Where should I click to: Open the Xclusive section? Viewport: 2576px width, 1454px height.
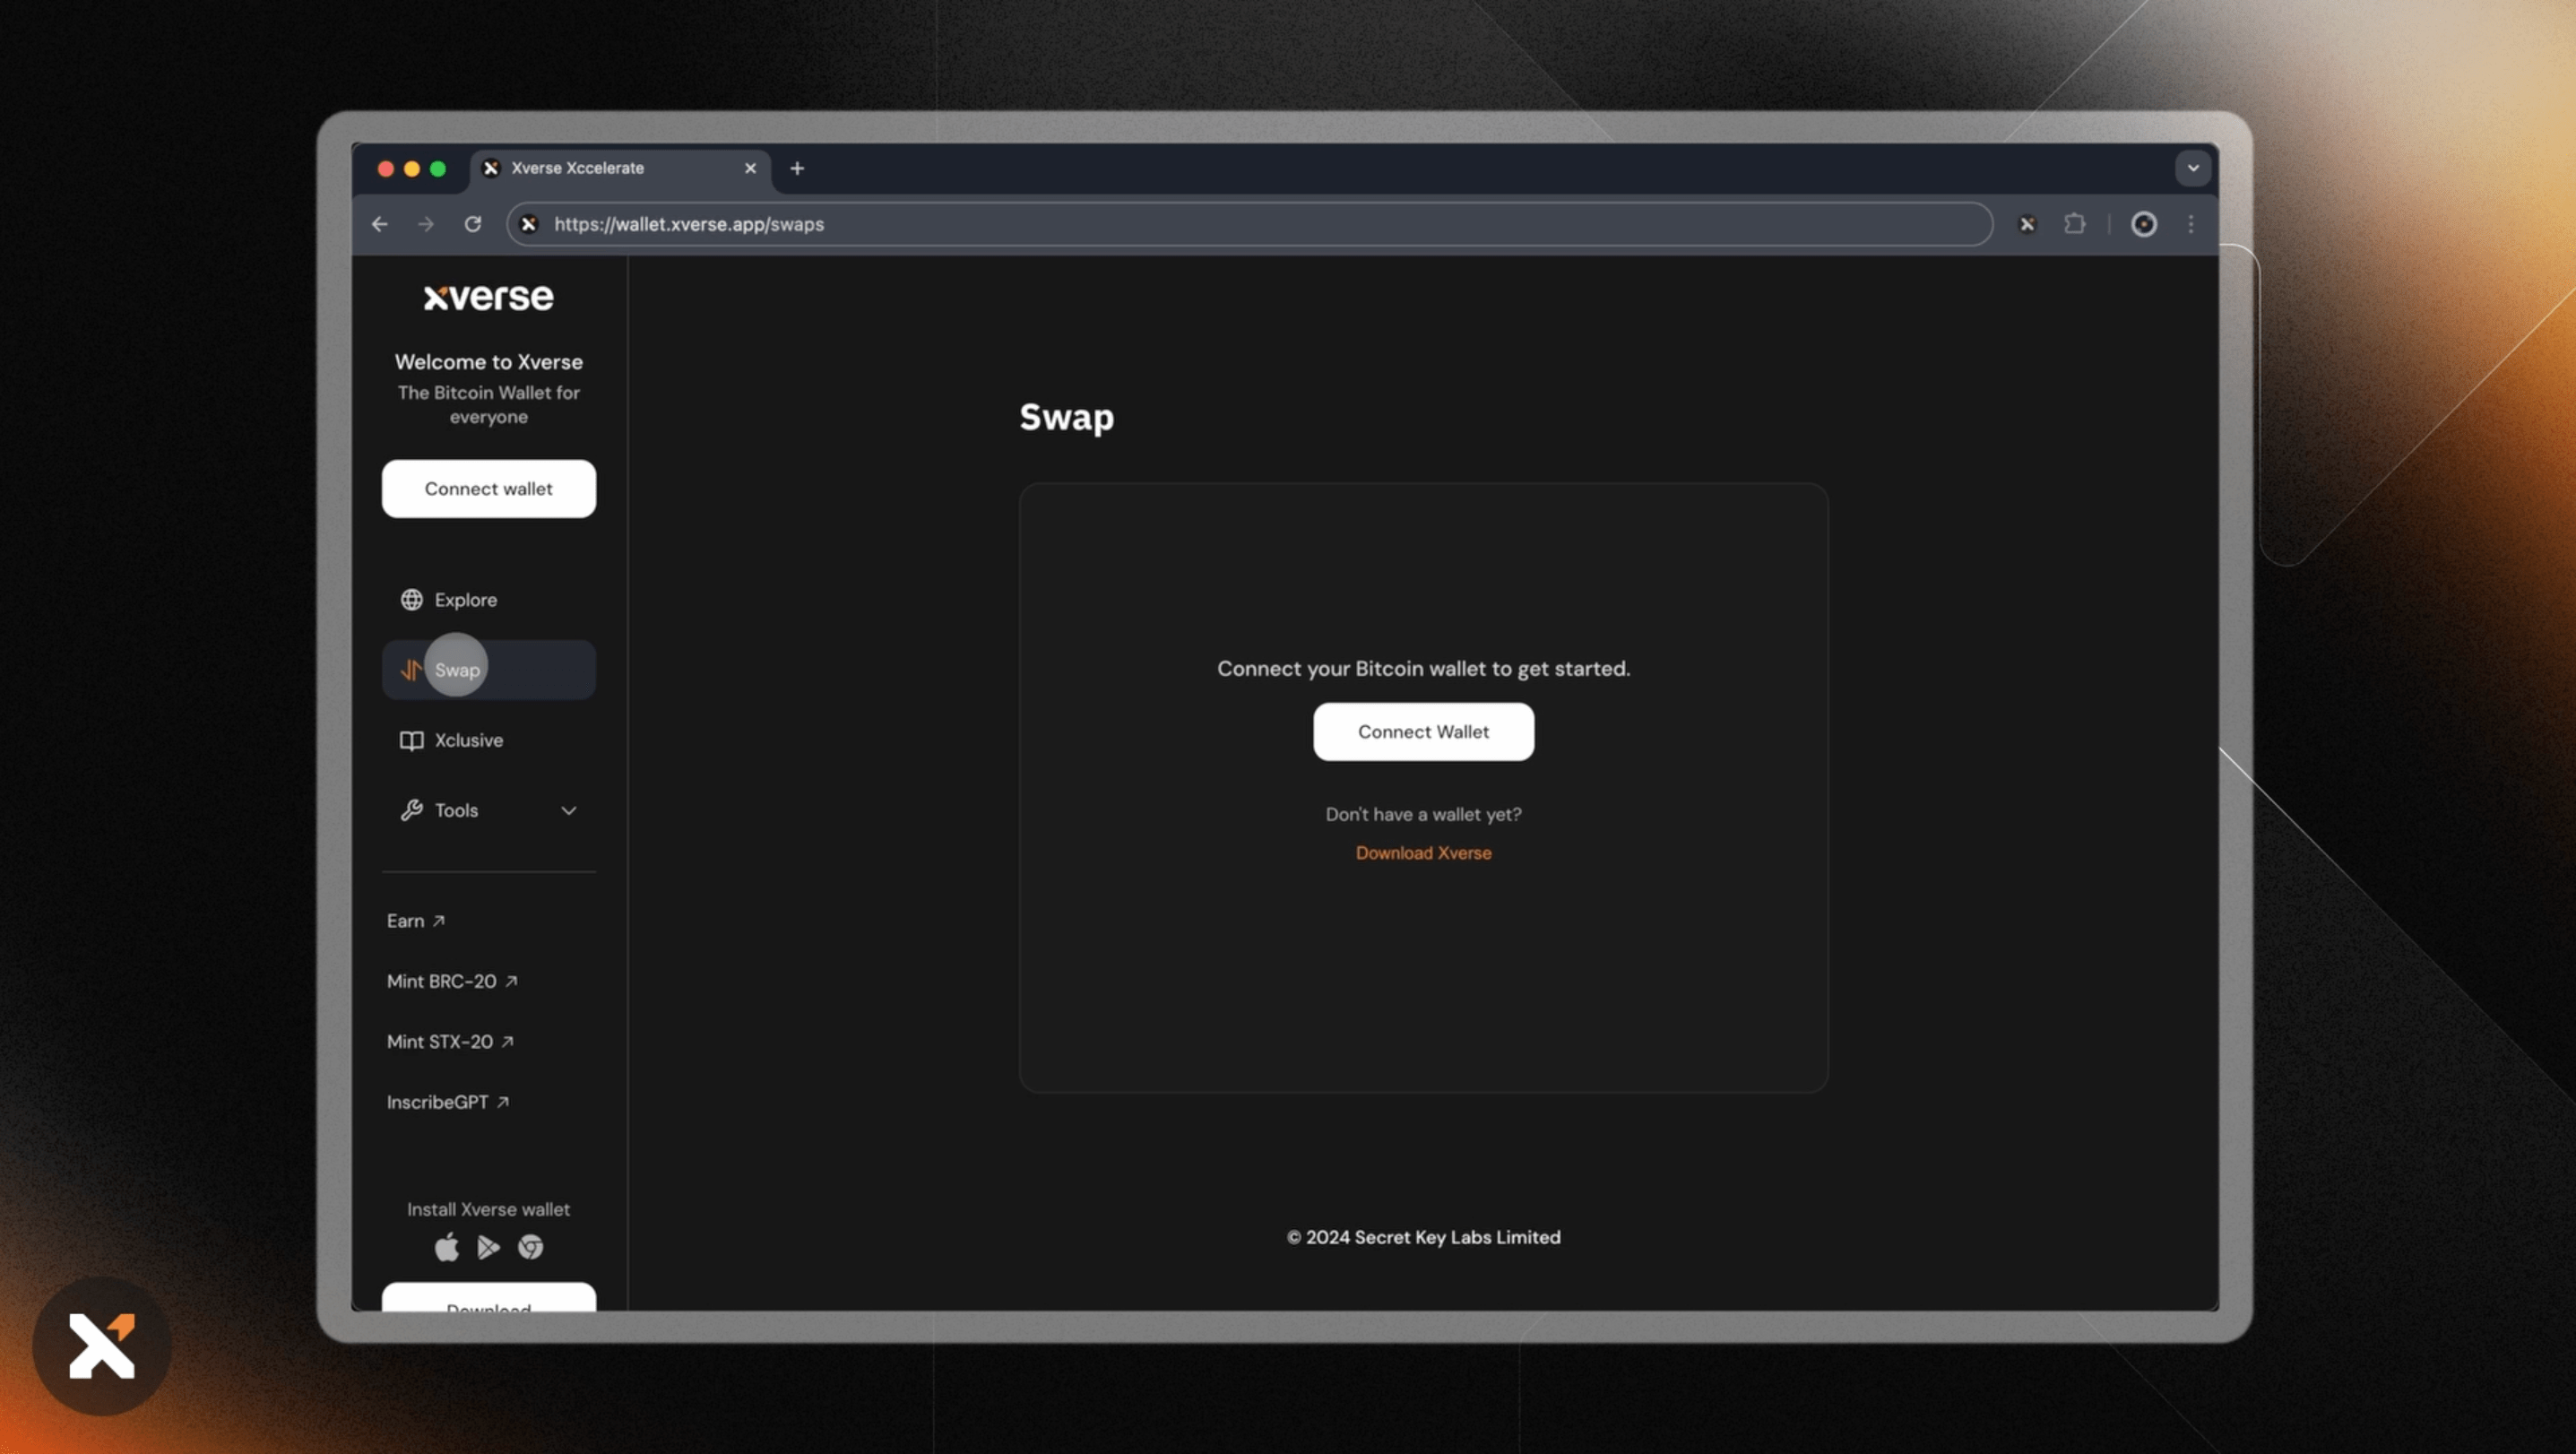click(x=468, y=740)
